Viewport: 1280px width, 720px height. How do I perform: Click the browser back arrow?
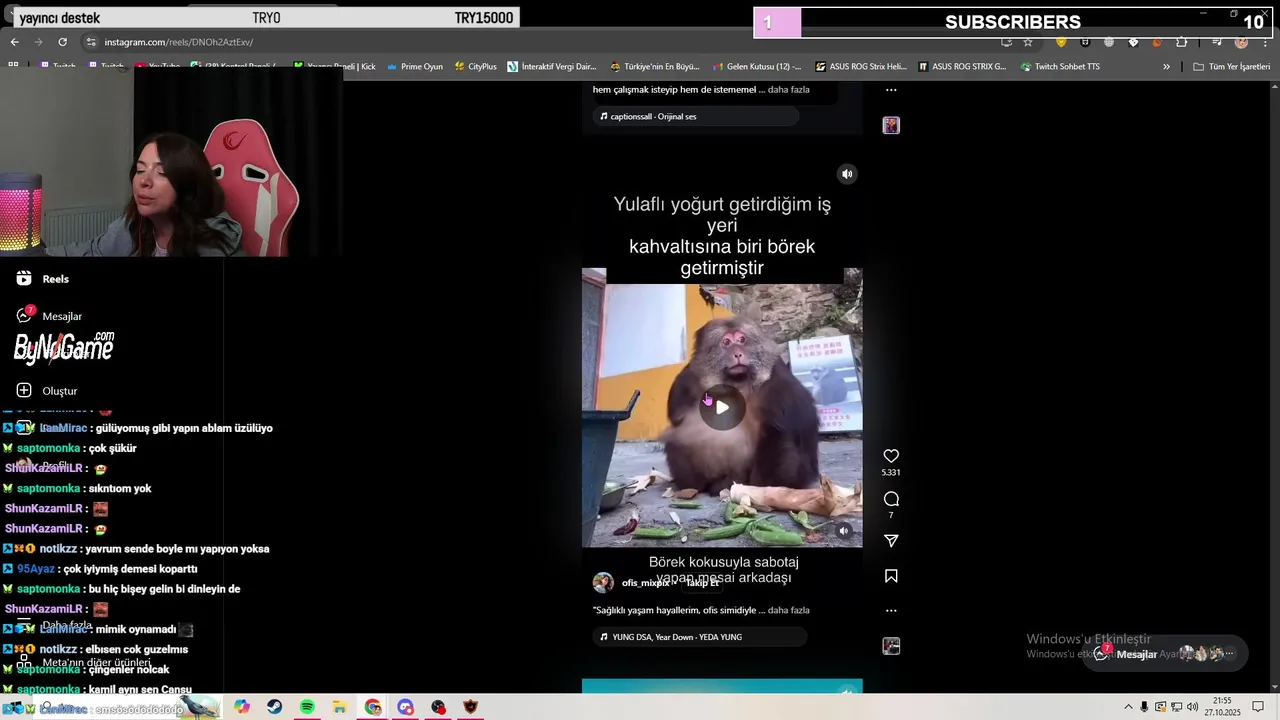tap(14, 42)
